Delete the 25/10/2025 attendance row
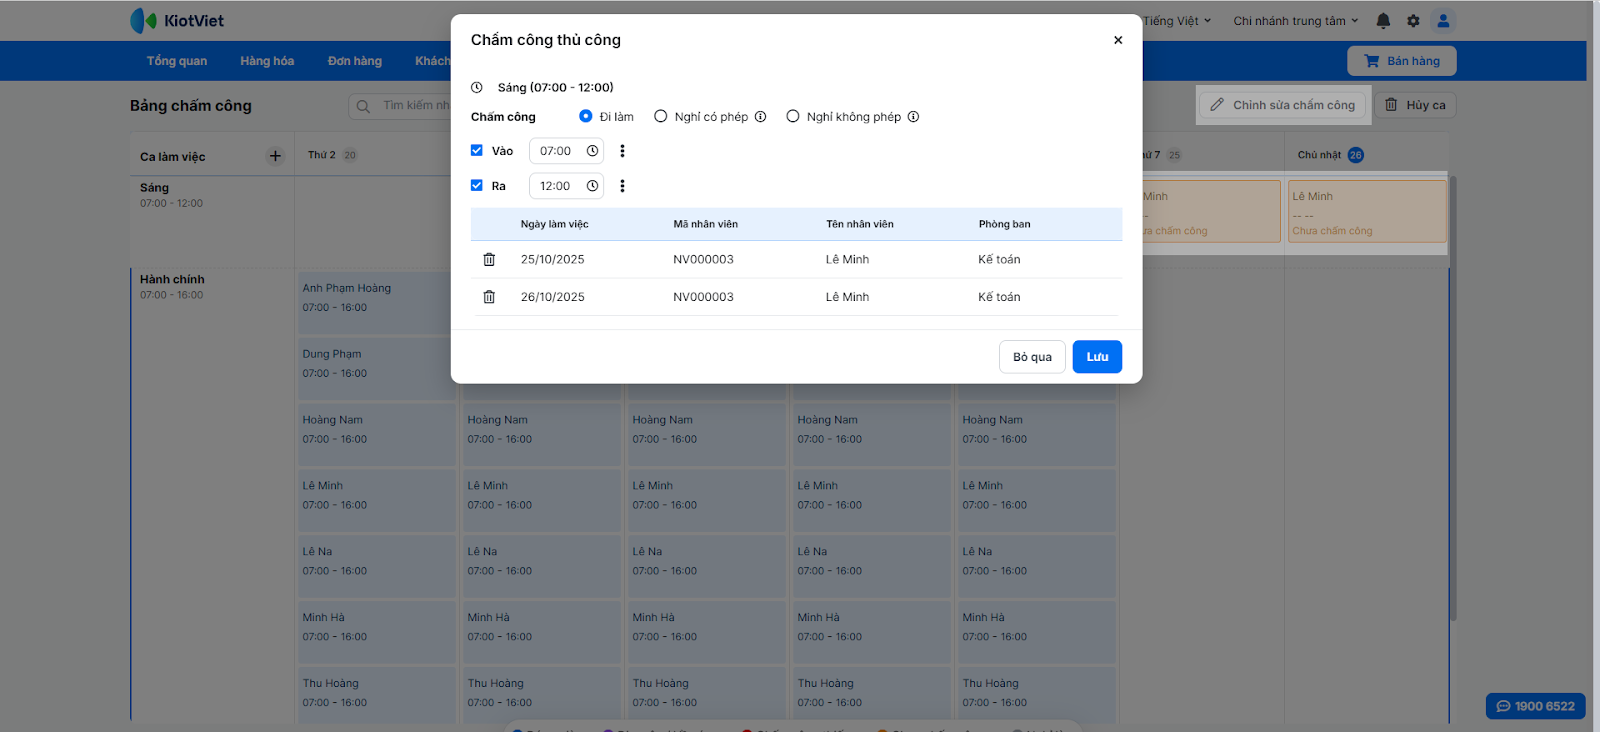 tap(489, 260)
